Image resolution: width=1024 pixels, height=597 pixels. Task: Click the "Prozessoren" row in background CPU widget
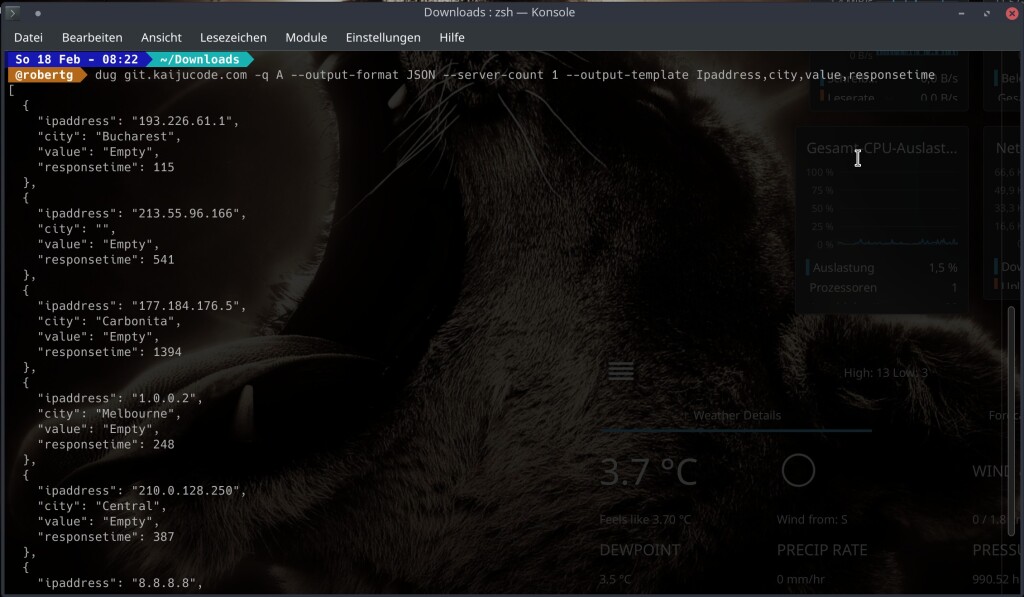pyautogui.click(x=883, y=287)
